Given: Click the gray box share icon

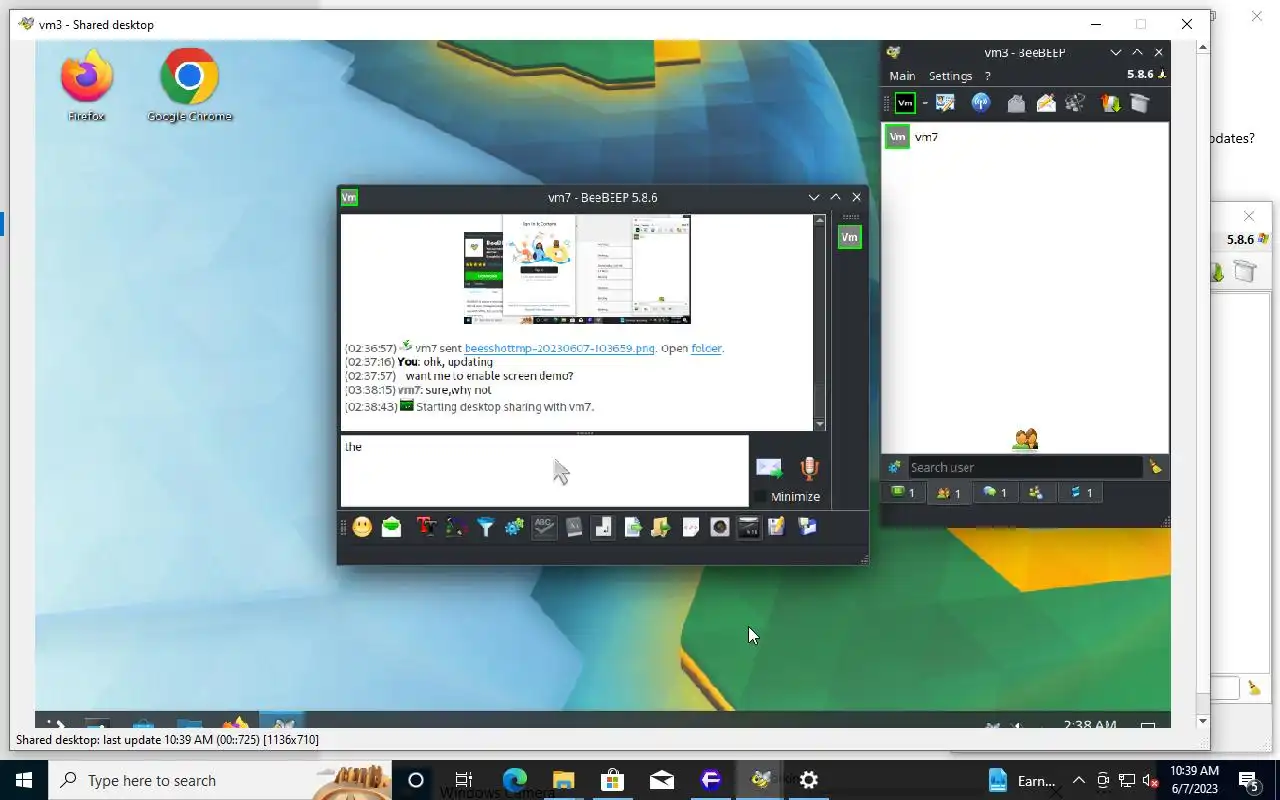Looking at the screenshot, I should (1140, 103).
